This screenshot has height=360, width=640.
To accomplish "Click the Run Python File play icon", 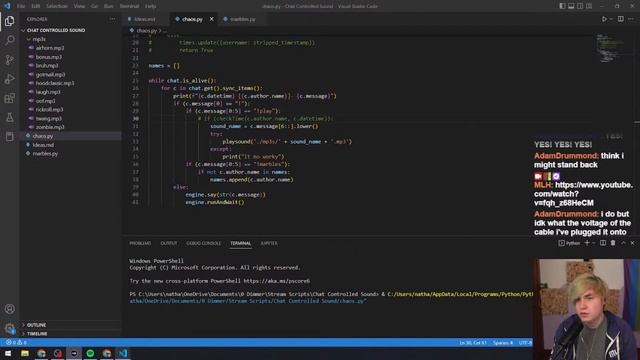I will click(604, 19).
